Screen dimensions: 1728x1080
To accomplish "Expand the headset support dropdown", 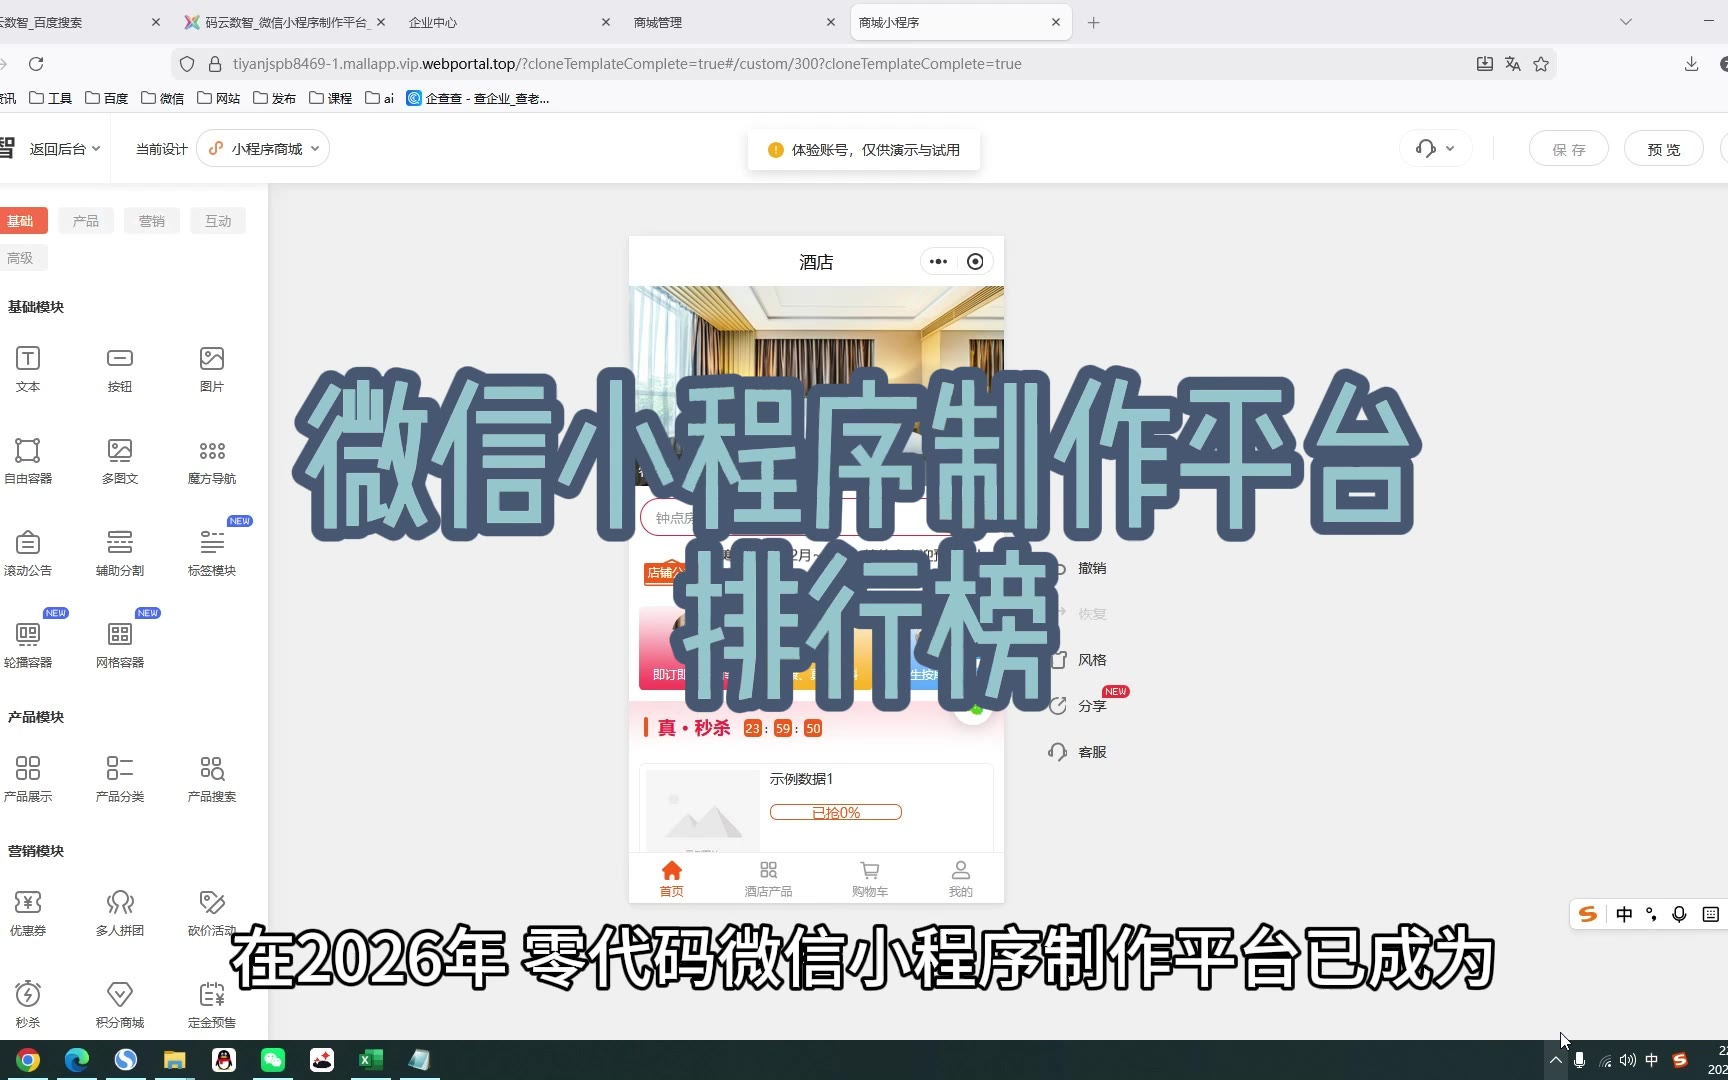I will (1435, 149).
